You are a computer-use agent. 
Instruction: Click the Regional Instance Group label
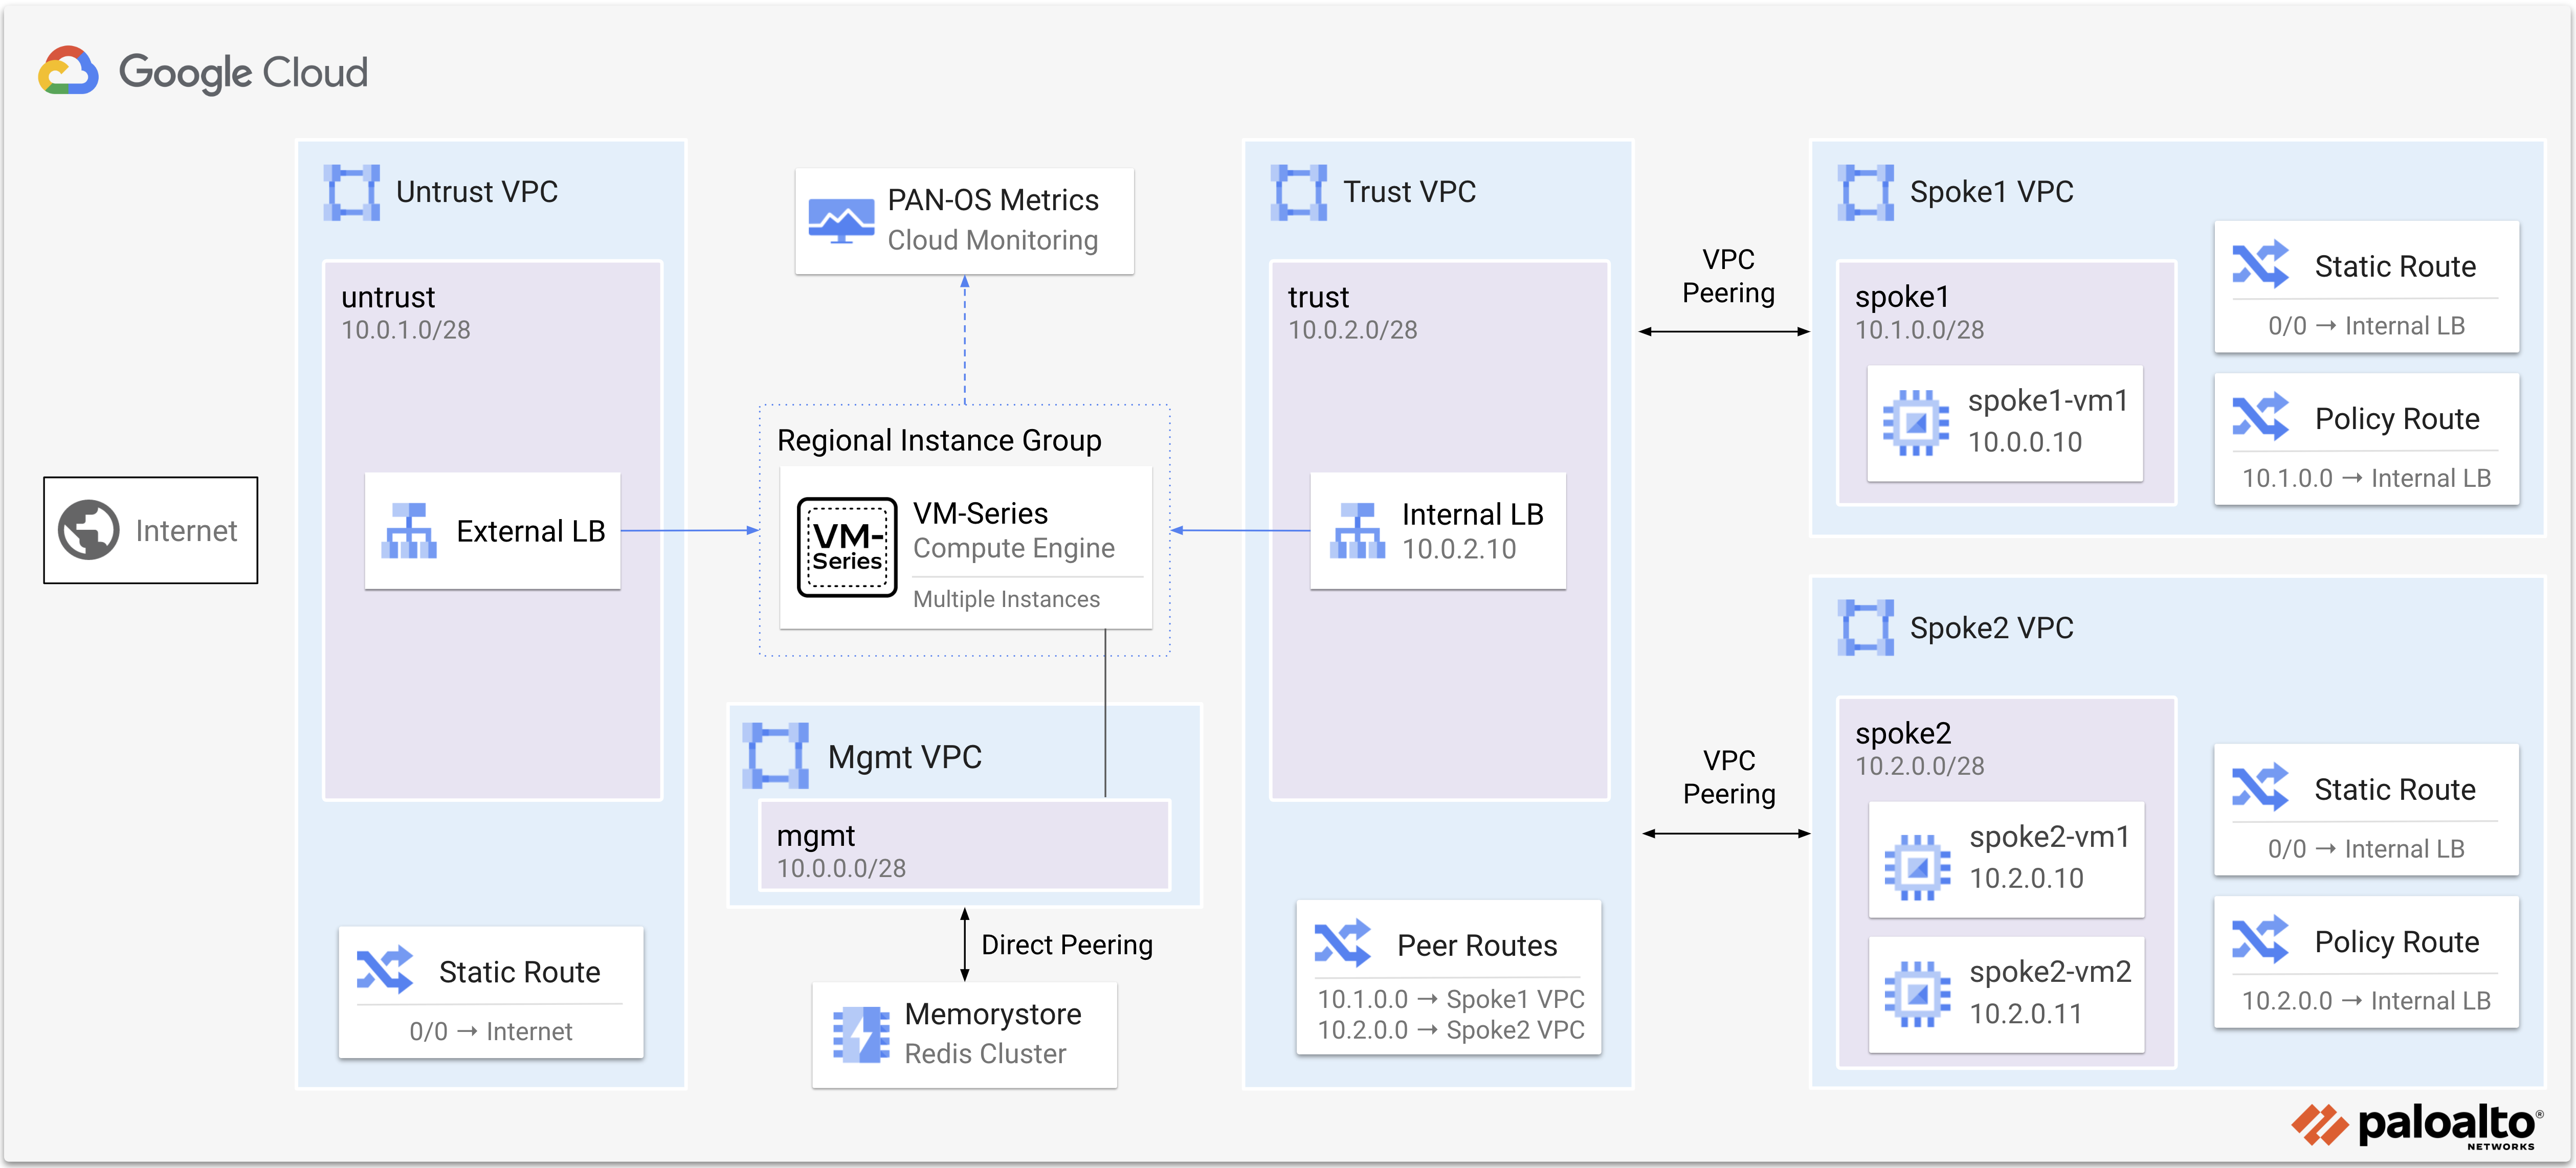click(939, 440)
